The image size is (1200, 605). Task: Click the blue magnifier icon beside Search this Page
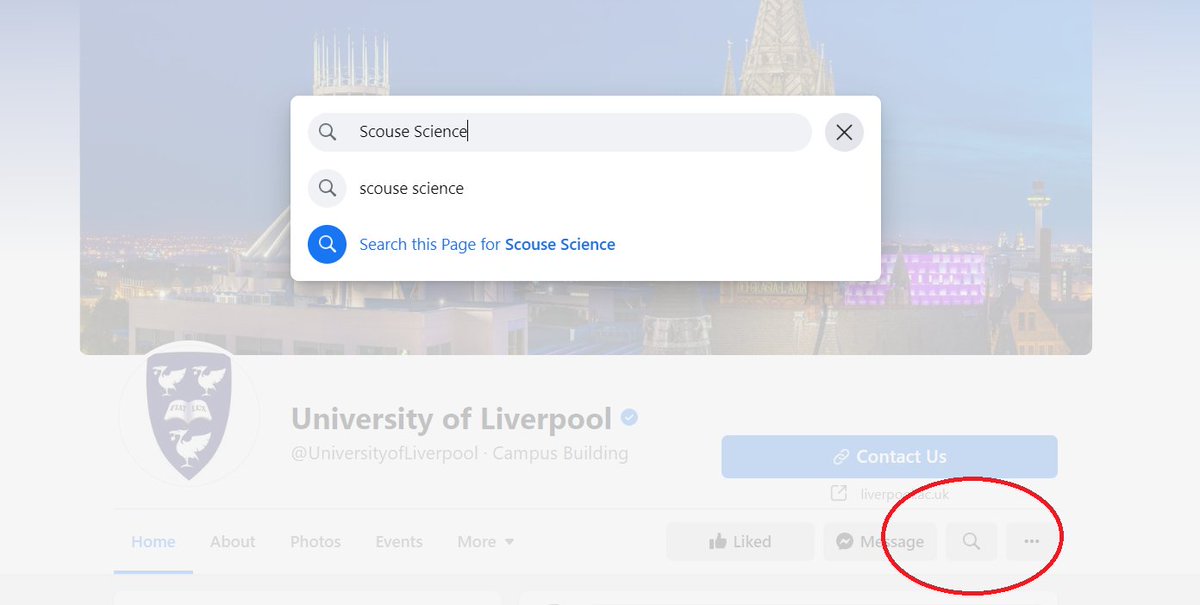[327, 244]
